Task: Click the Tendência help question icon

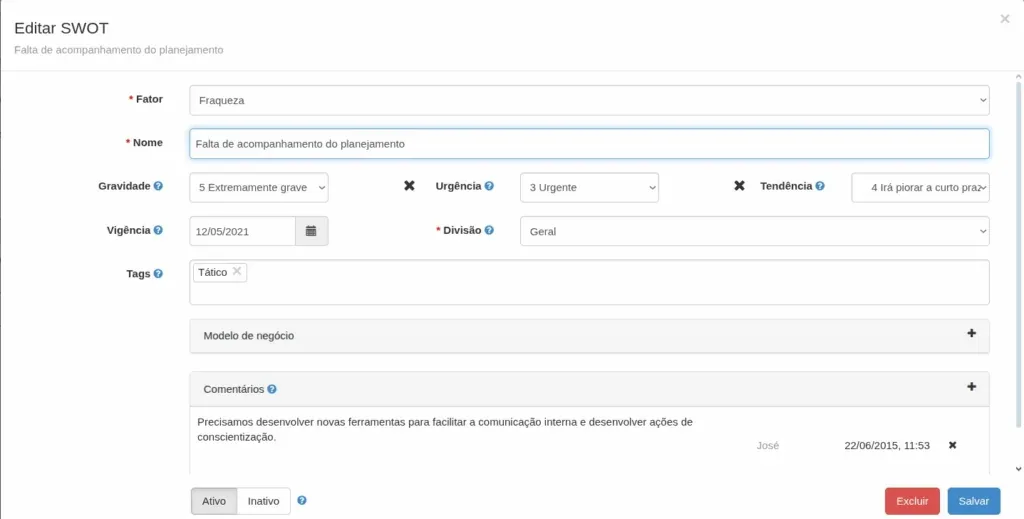Action: click(x=820, y=186)
